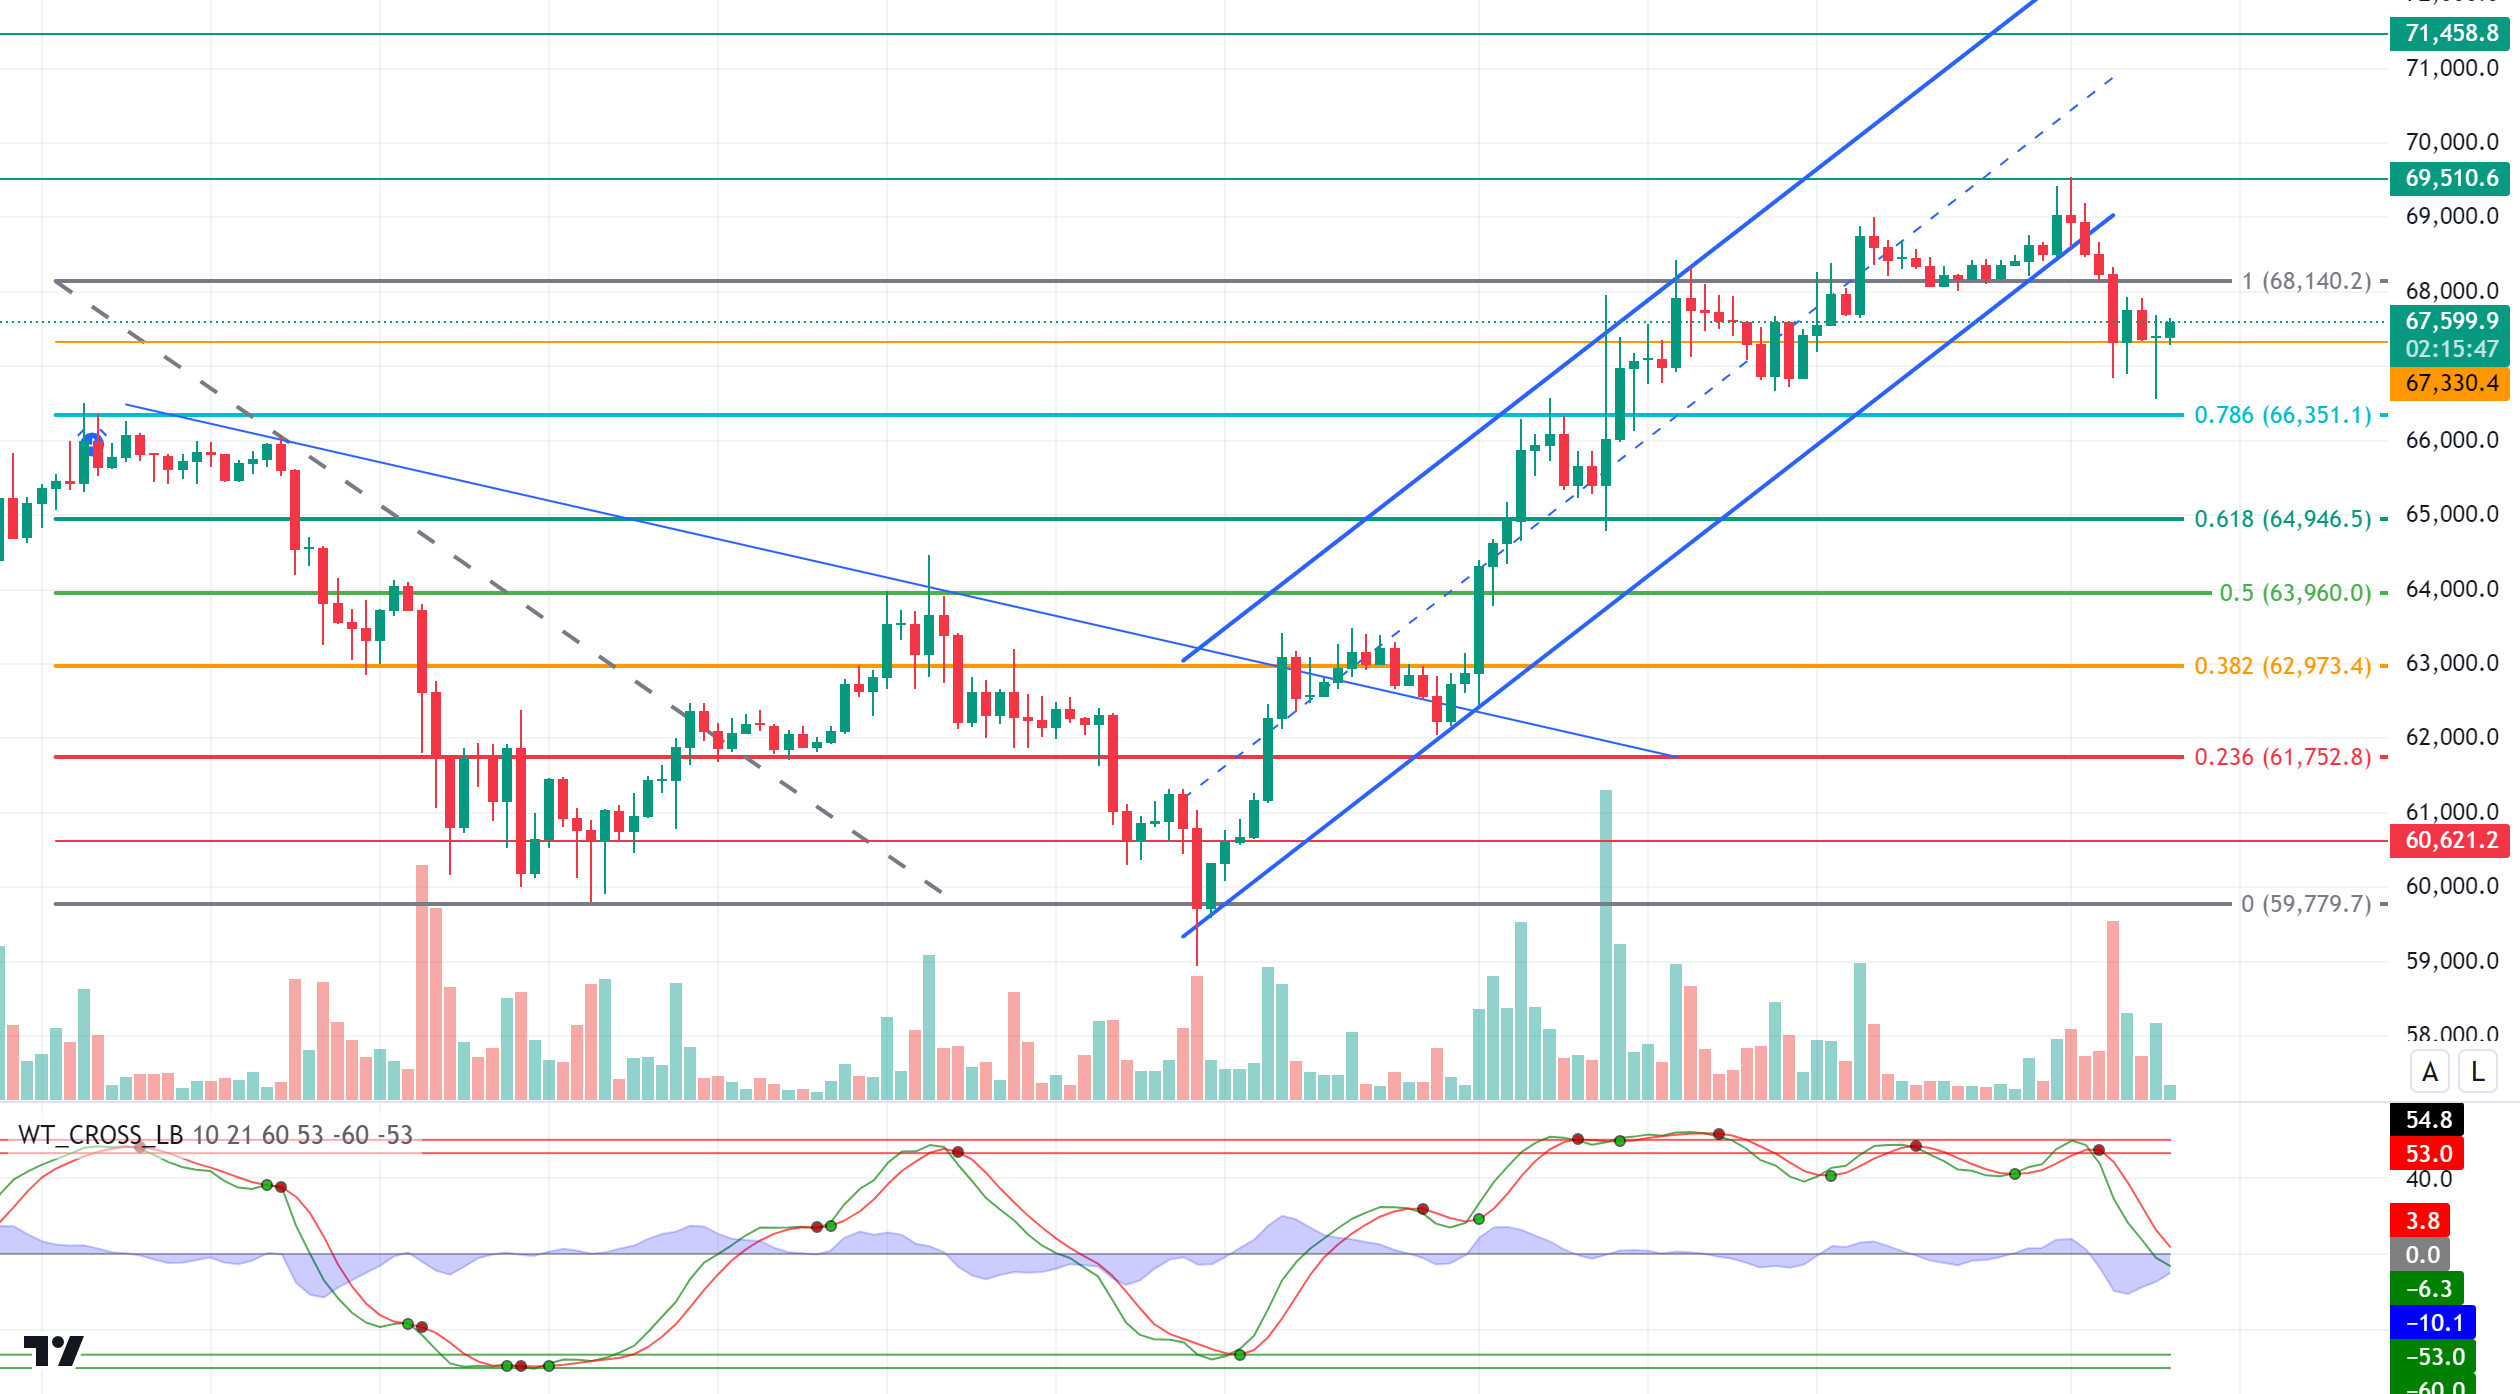Click the WT_CROSS_LB indicator title

[x=100, y=1135]
